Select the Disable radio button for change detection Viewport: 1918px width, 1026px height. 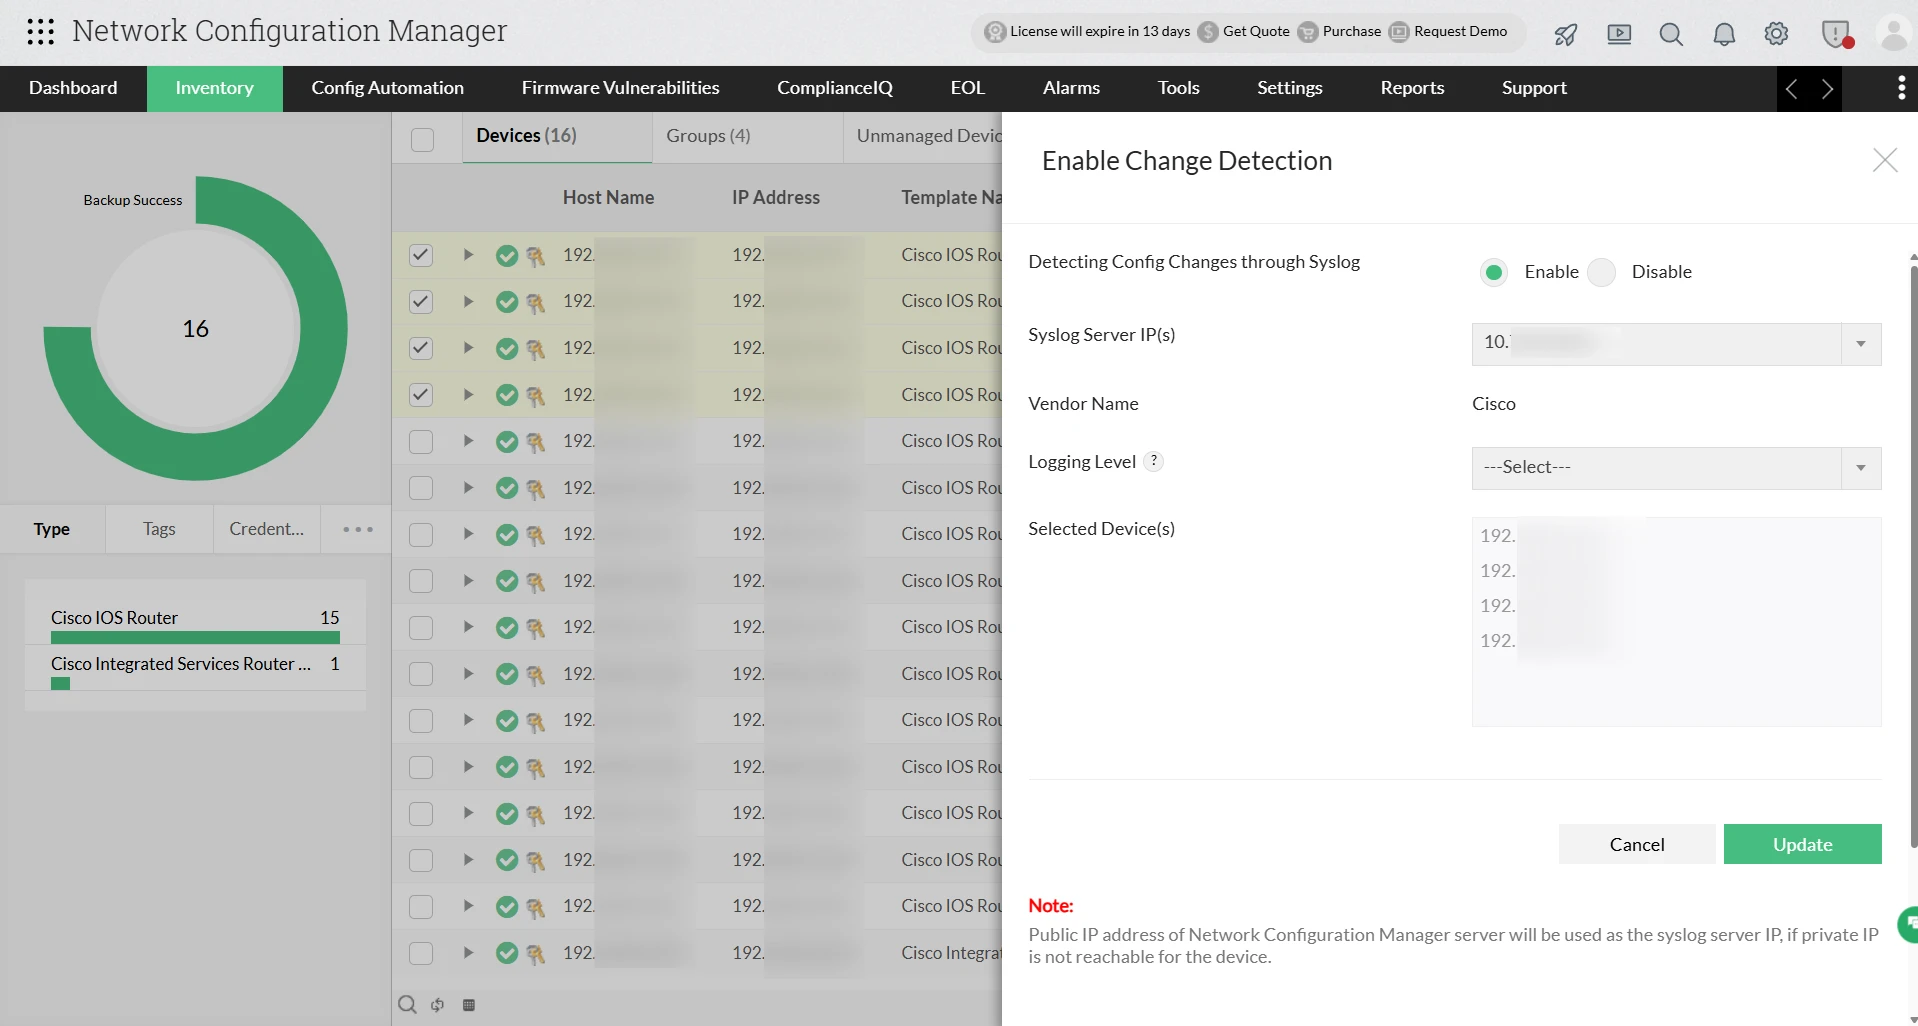tap(1602, 271)
